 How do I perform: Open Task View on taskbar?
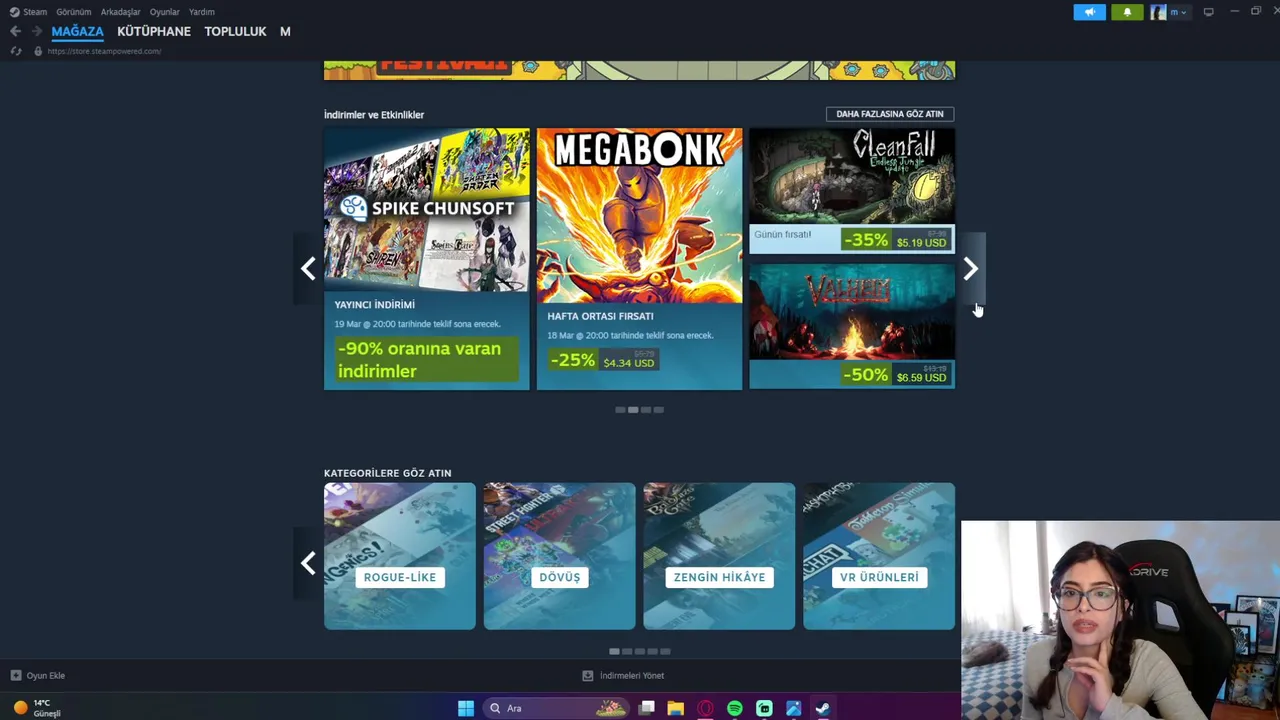click(647, 708)
